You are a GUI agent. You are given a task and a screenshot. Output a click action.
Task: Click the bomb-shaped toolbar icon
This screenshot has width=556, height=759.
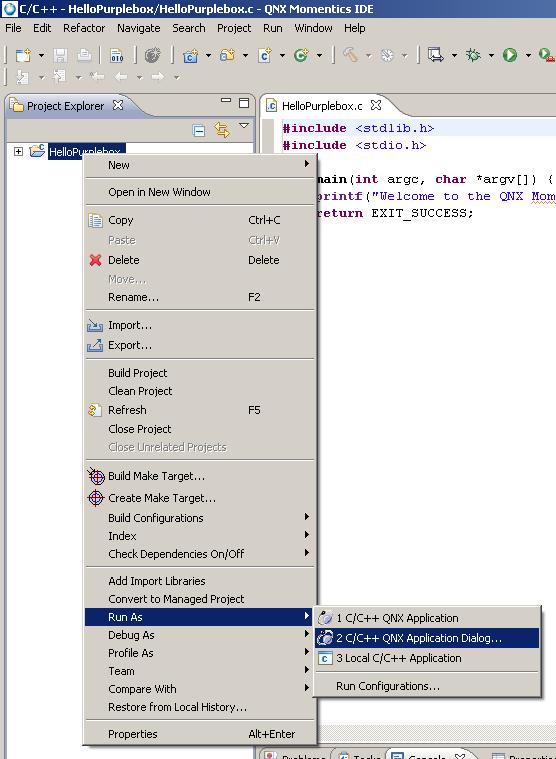(152, 55)
